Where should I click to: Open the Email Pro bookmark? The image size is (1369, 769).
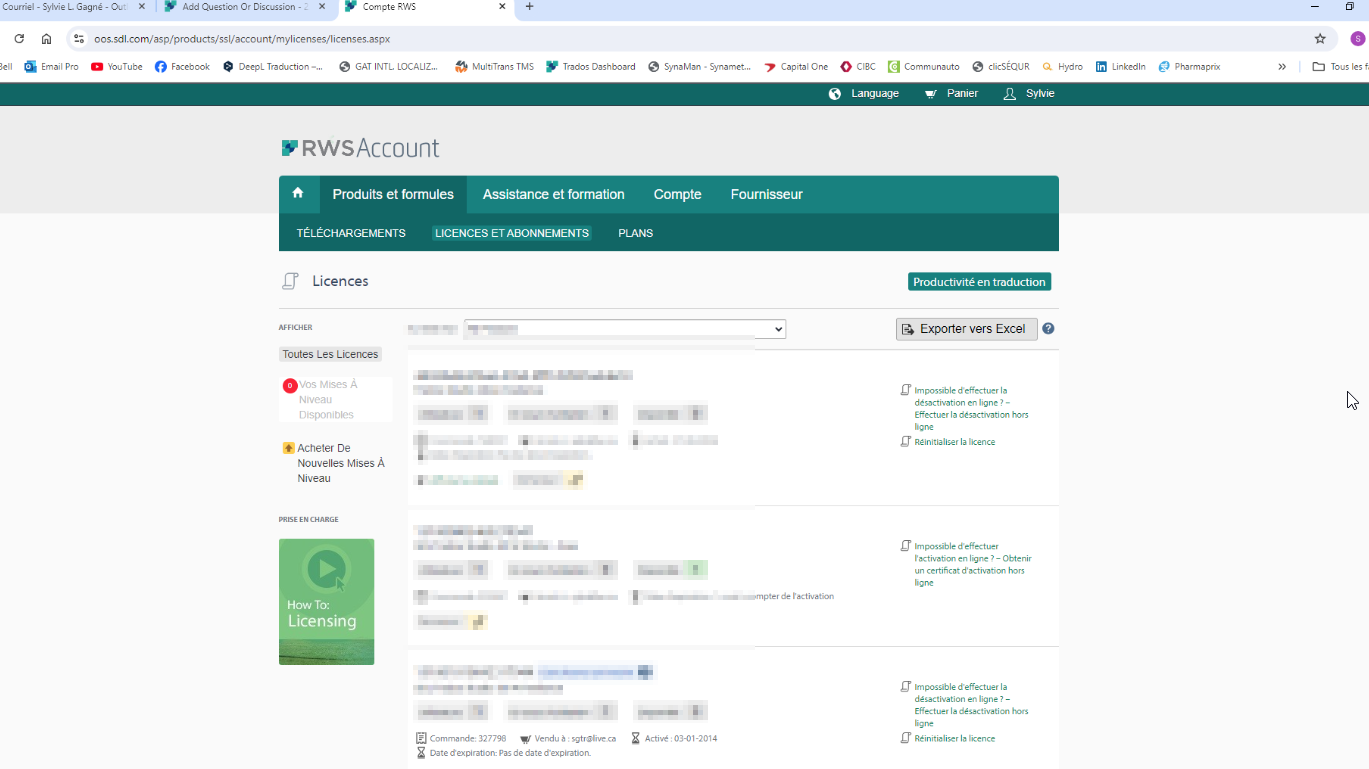click(x=51, y=67)
